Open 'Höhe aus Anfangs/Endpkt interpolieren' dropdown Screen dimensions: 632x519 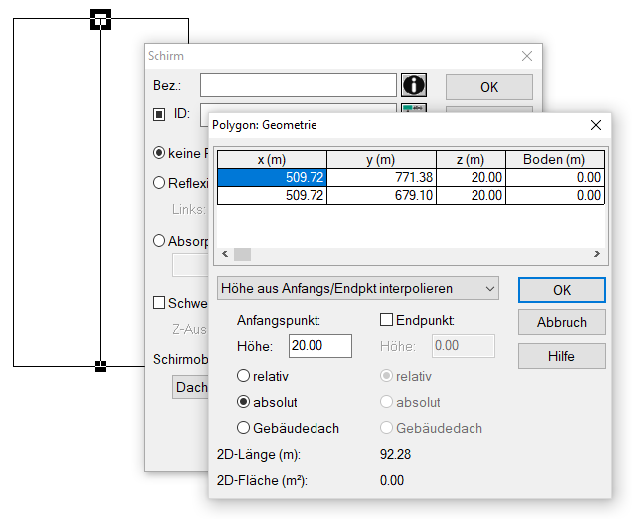point(358,289)
